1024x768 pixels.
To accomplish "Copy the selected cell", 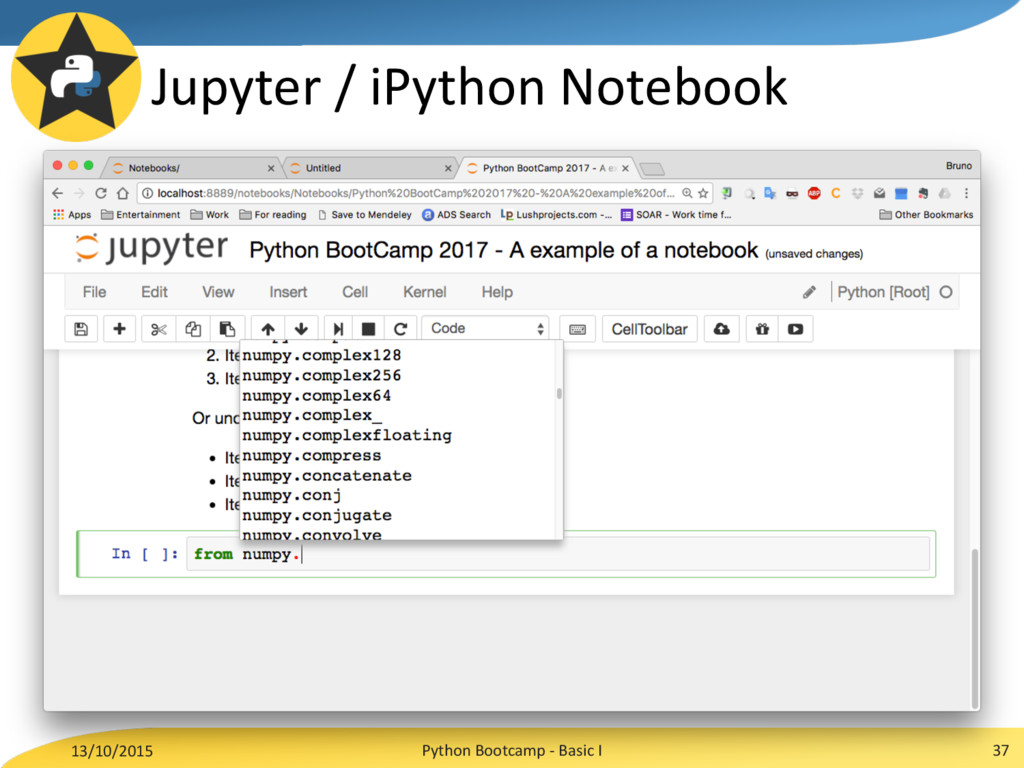I will [x=193, y=329].
